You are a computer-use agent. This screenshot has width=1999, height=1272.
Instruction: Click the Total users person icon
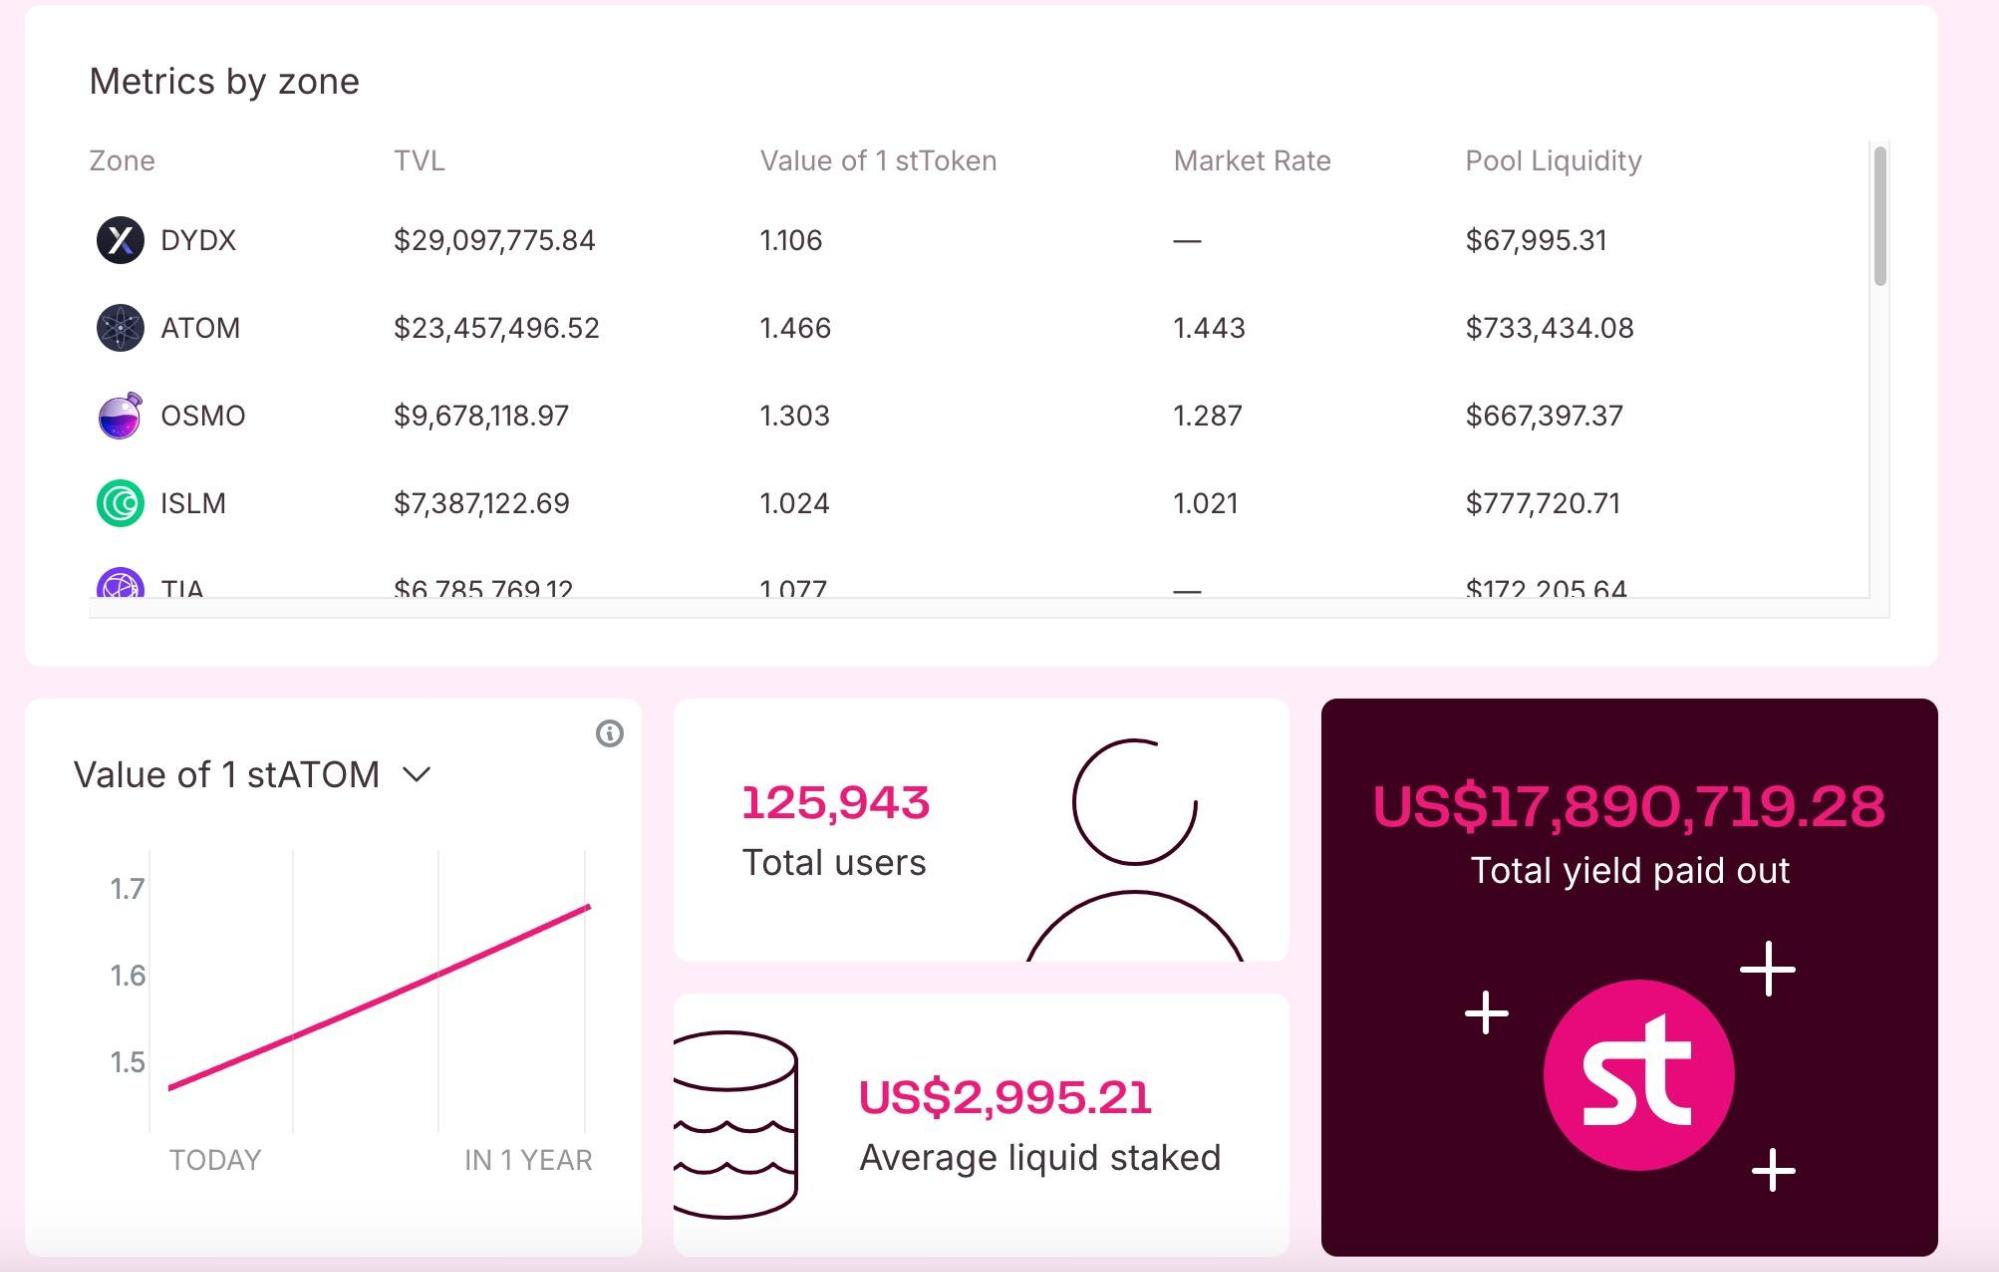tap(1134, 850)
